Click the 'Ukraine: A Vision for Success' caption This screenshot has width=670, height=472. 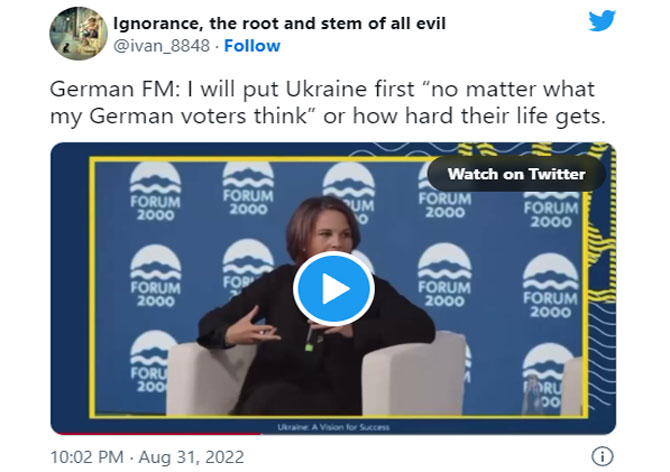coord(334,426)
